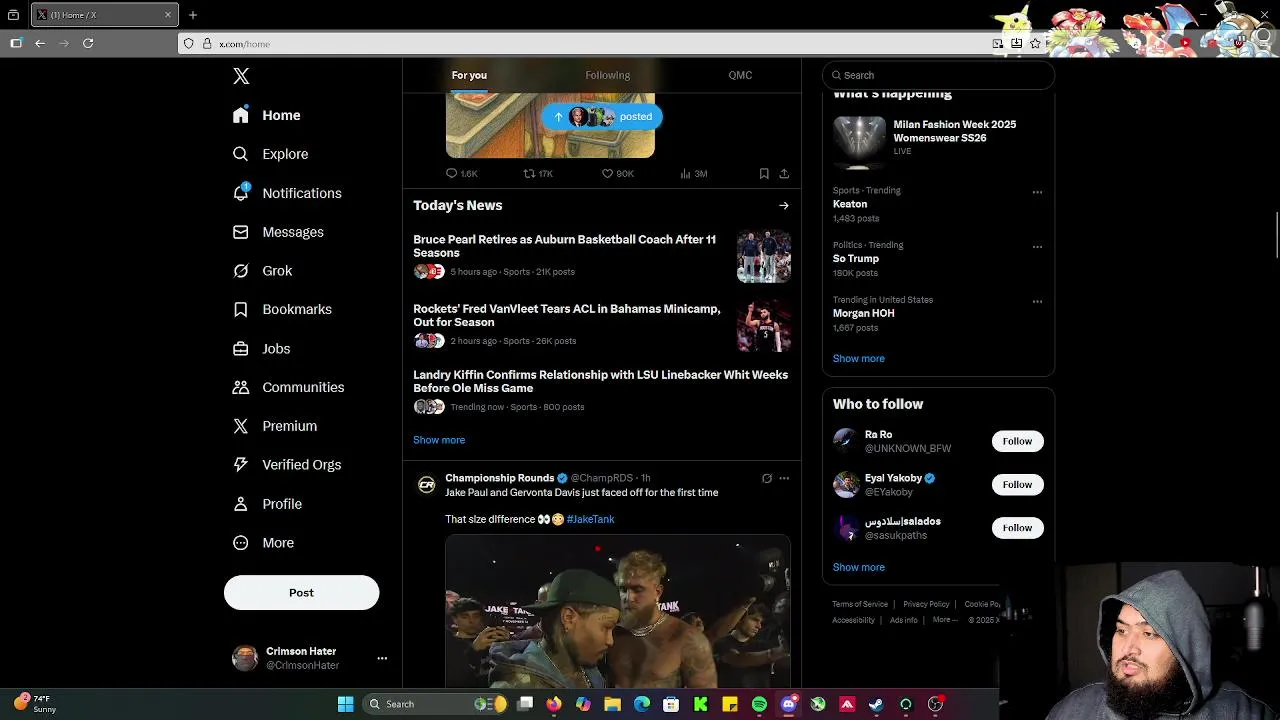View post analytics showing 3M views

pos(693,173)
